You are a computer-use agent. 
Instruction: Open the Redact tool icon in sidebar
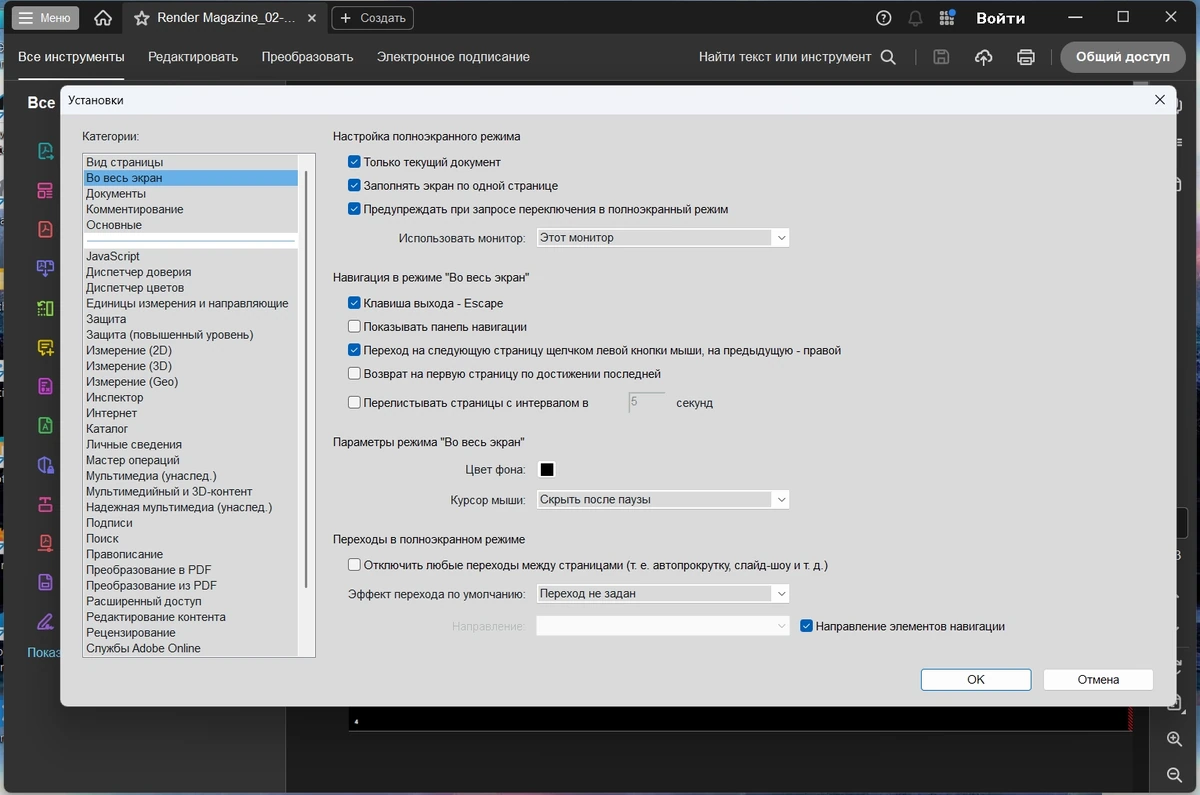click(x=45, y=503)
